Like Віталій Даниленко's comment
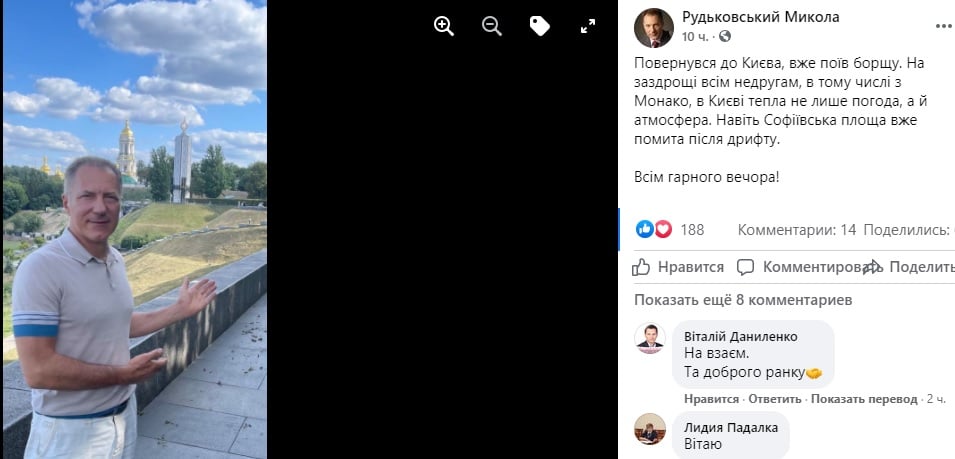Viewport: 955px width, 459px height. [711, 399]
